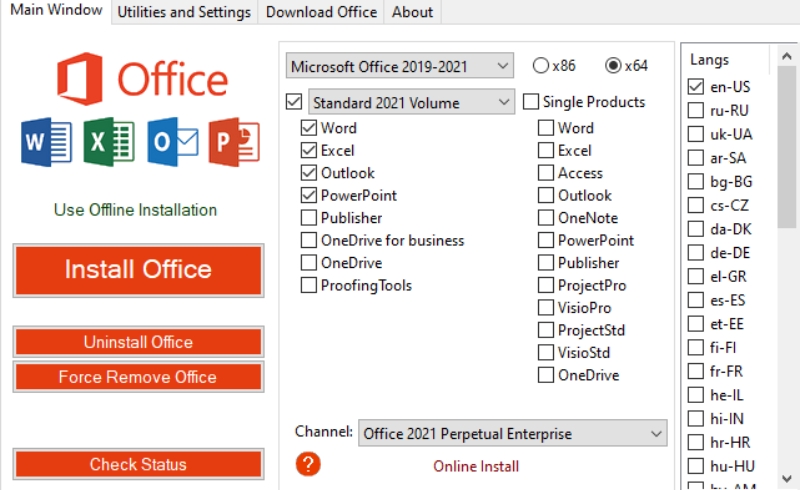This screenshot has height=490, width=800.
Task: Check OneDrive in the suite list
Action: [309, 262]
